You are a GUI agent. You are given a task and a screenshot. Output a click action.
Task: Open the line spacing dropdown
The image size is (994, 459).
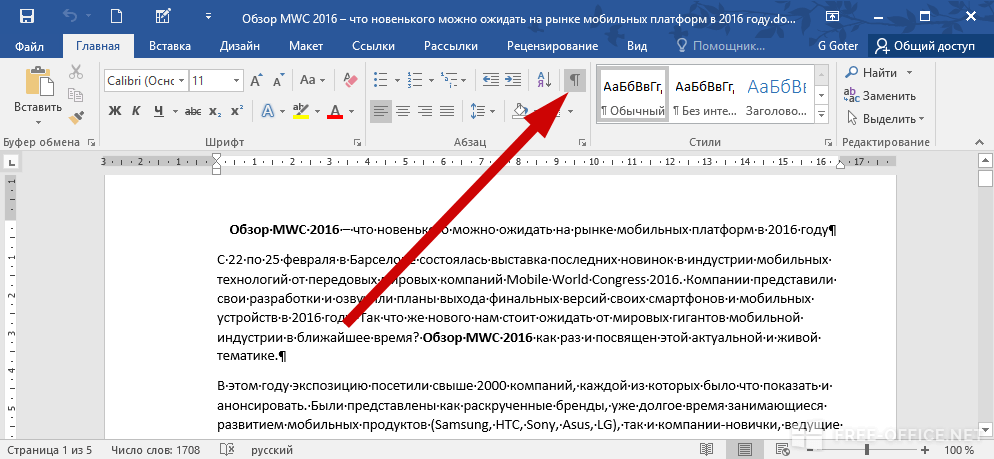pos(483,112)
